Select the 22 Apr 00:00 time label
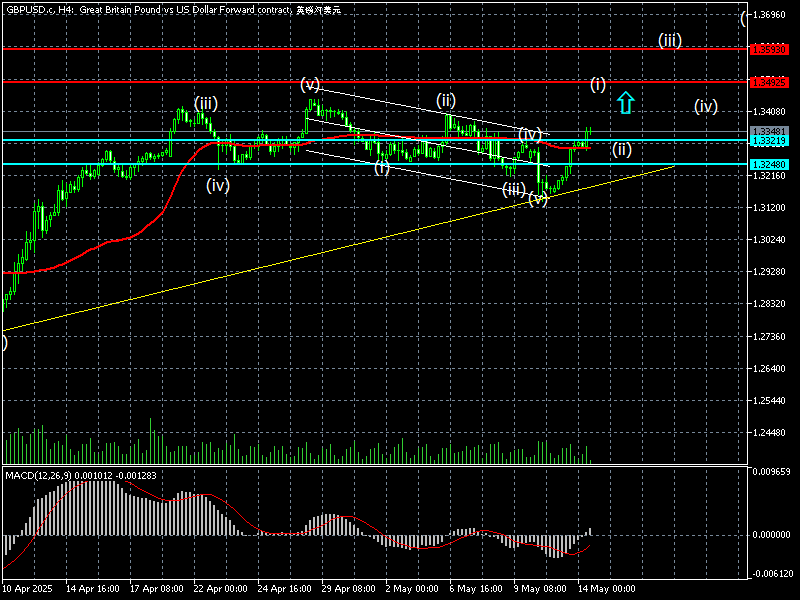Image resolution: width=800 pixels, height=600 pixels. click(221, 589)
